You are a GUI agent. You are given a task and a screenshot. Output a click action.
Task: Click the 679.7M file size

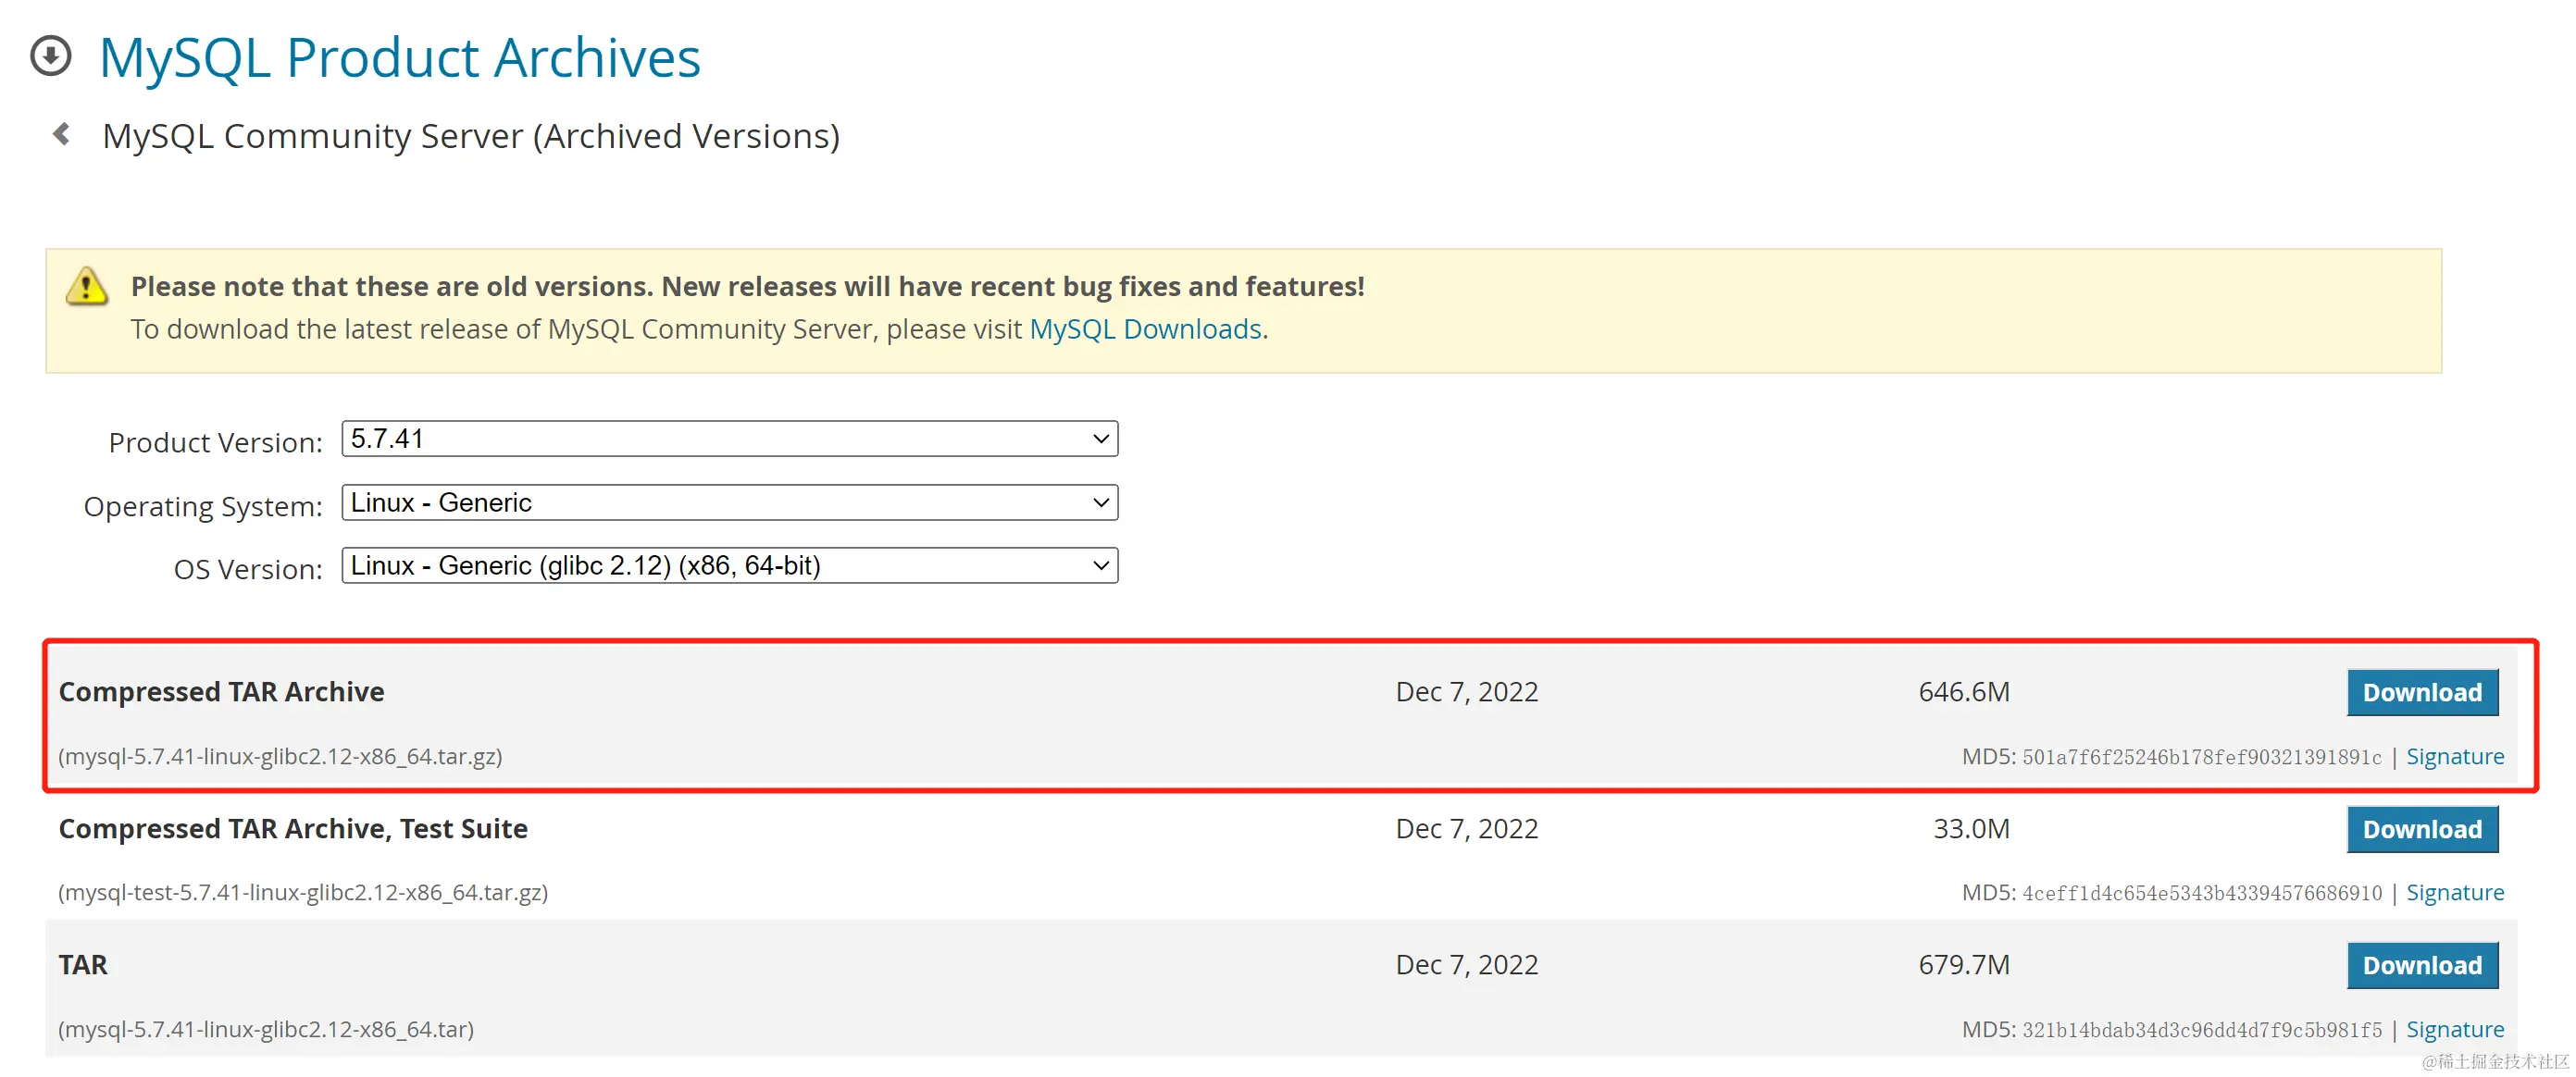[x=1963, y=965]
